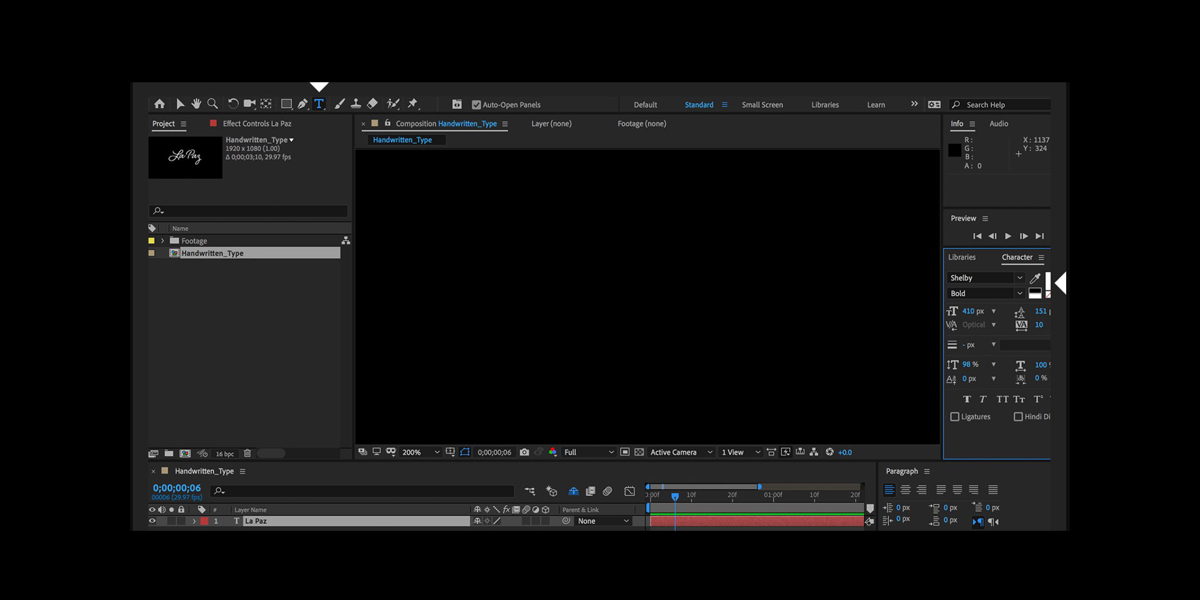Select the Eraser tool

click(372, 104)
